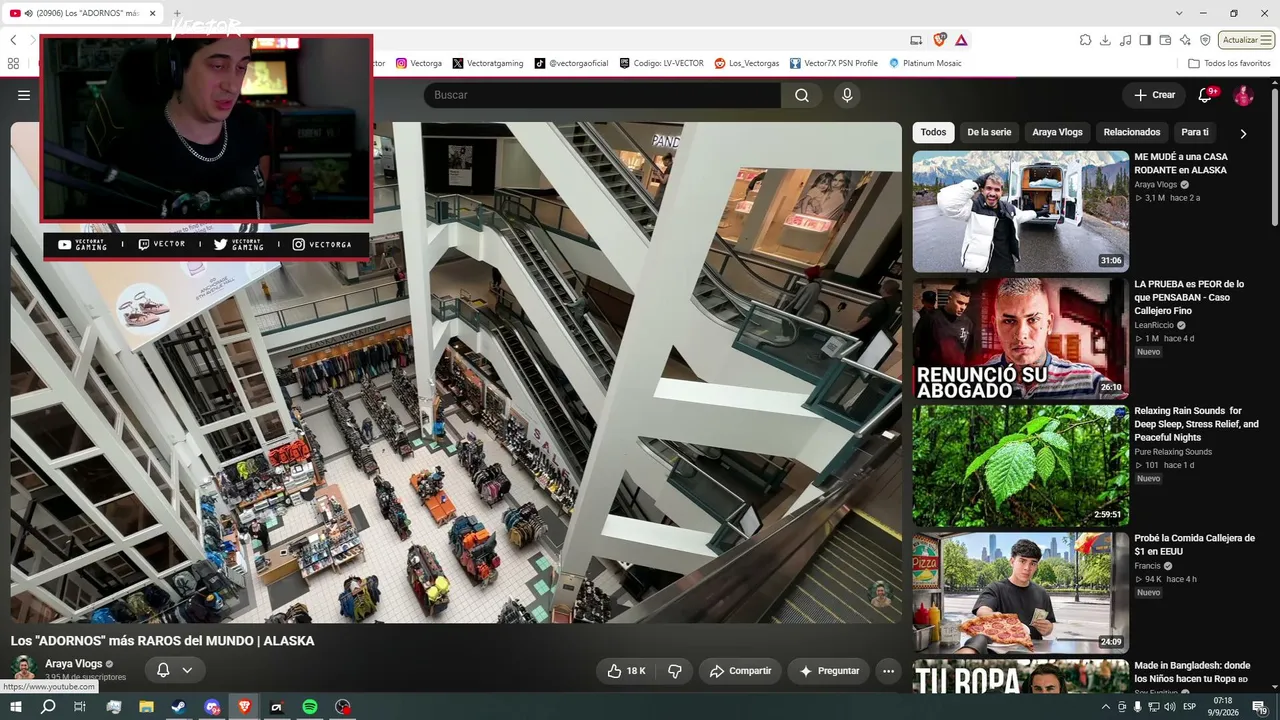Click the YouTube search input field

coord(602,95)
